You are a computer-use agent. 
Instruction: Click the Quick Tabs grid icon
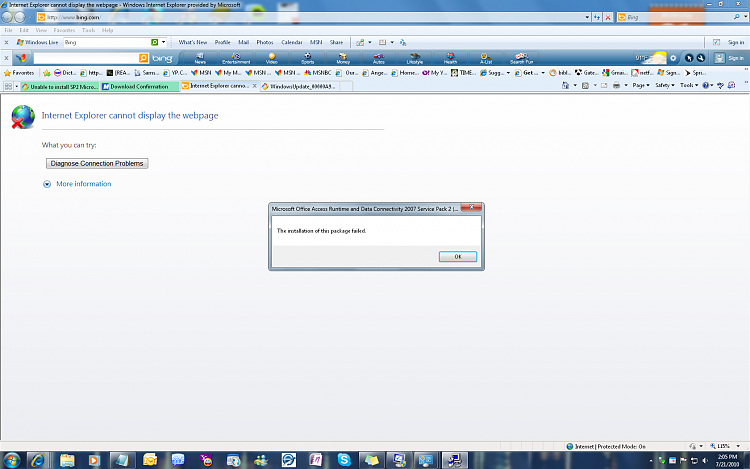[x=8, y=87]
